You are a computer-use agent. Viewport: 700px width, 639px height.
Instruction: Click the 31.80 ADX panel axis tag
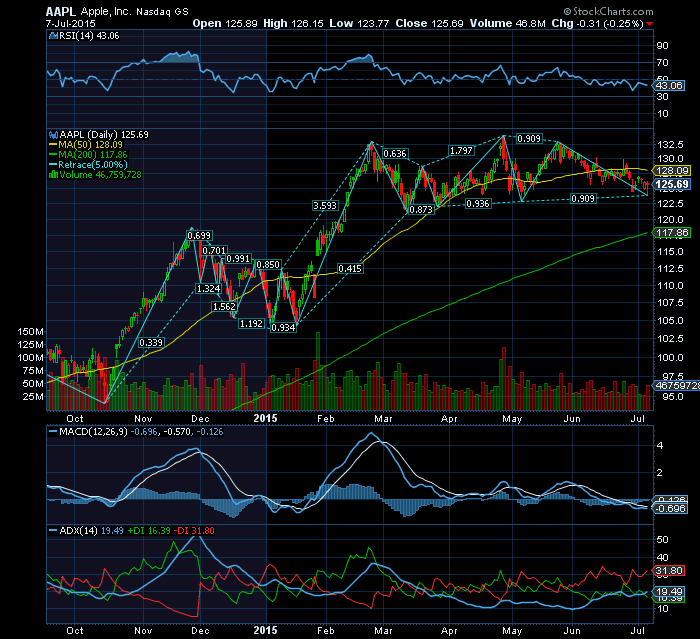click(669, 571)
